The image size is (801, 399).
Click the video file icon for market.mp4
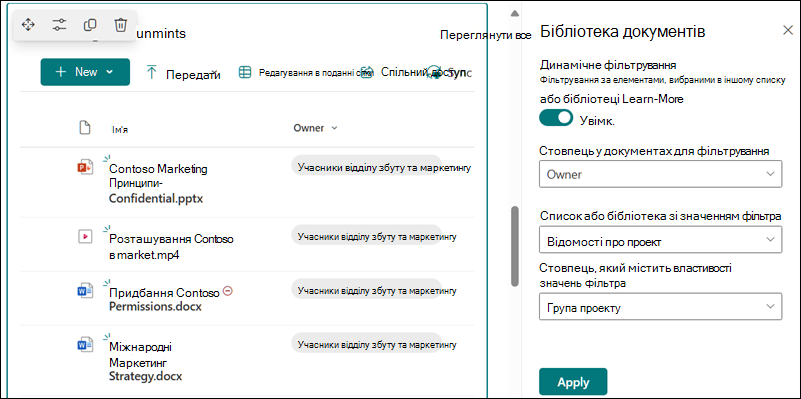[84, 237]
